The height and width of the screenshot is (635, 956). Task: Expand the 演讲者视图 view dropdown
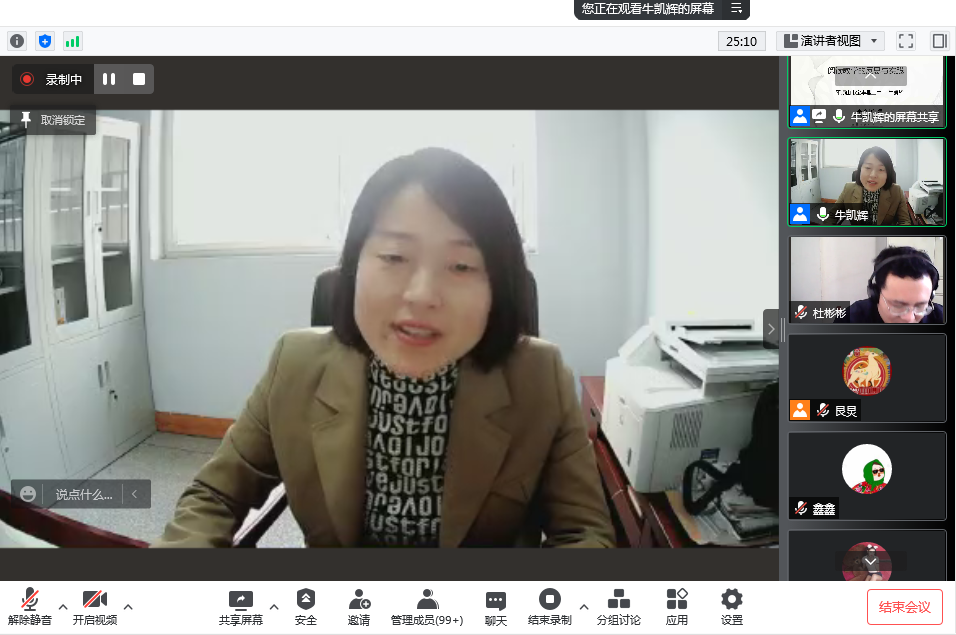830,41
